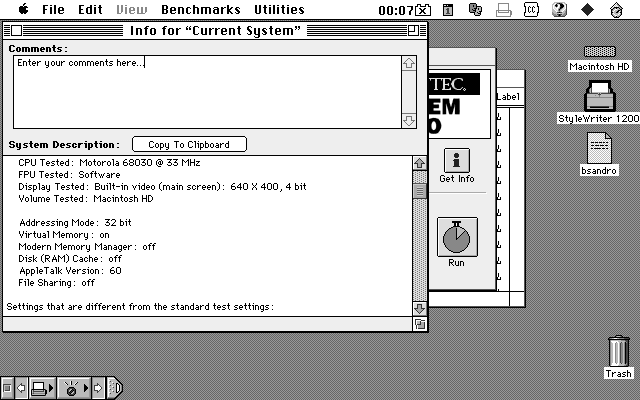Screen dimensions: 640x400
Task: Collapse the Control Strip with end tab
Action: 115,387
